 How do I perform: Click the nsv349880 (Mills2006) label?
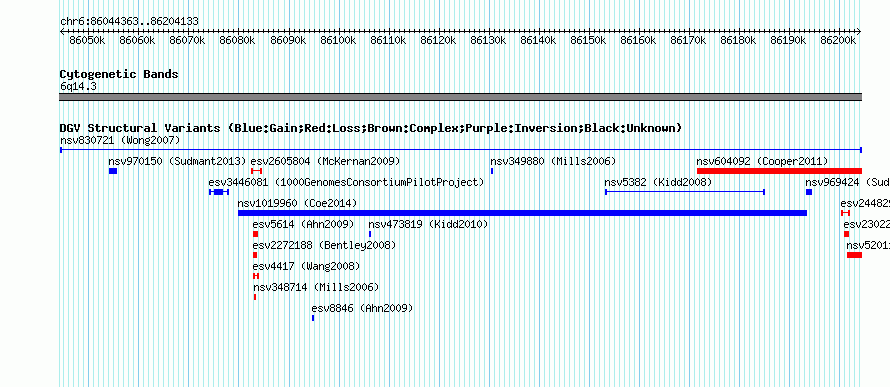(553, 161)
